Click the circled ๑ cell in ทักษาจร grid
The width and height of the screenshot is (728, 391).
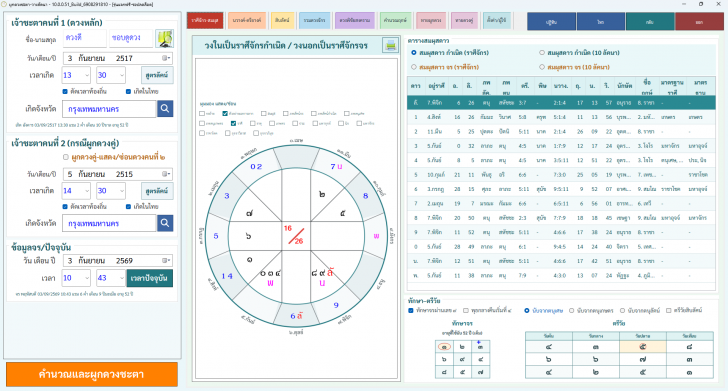444,346
